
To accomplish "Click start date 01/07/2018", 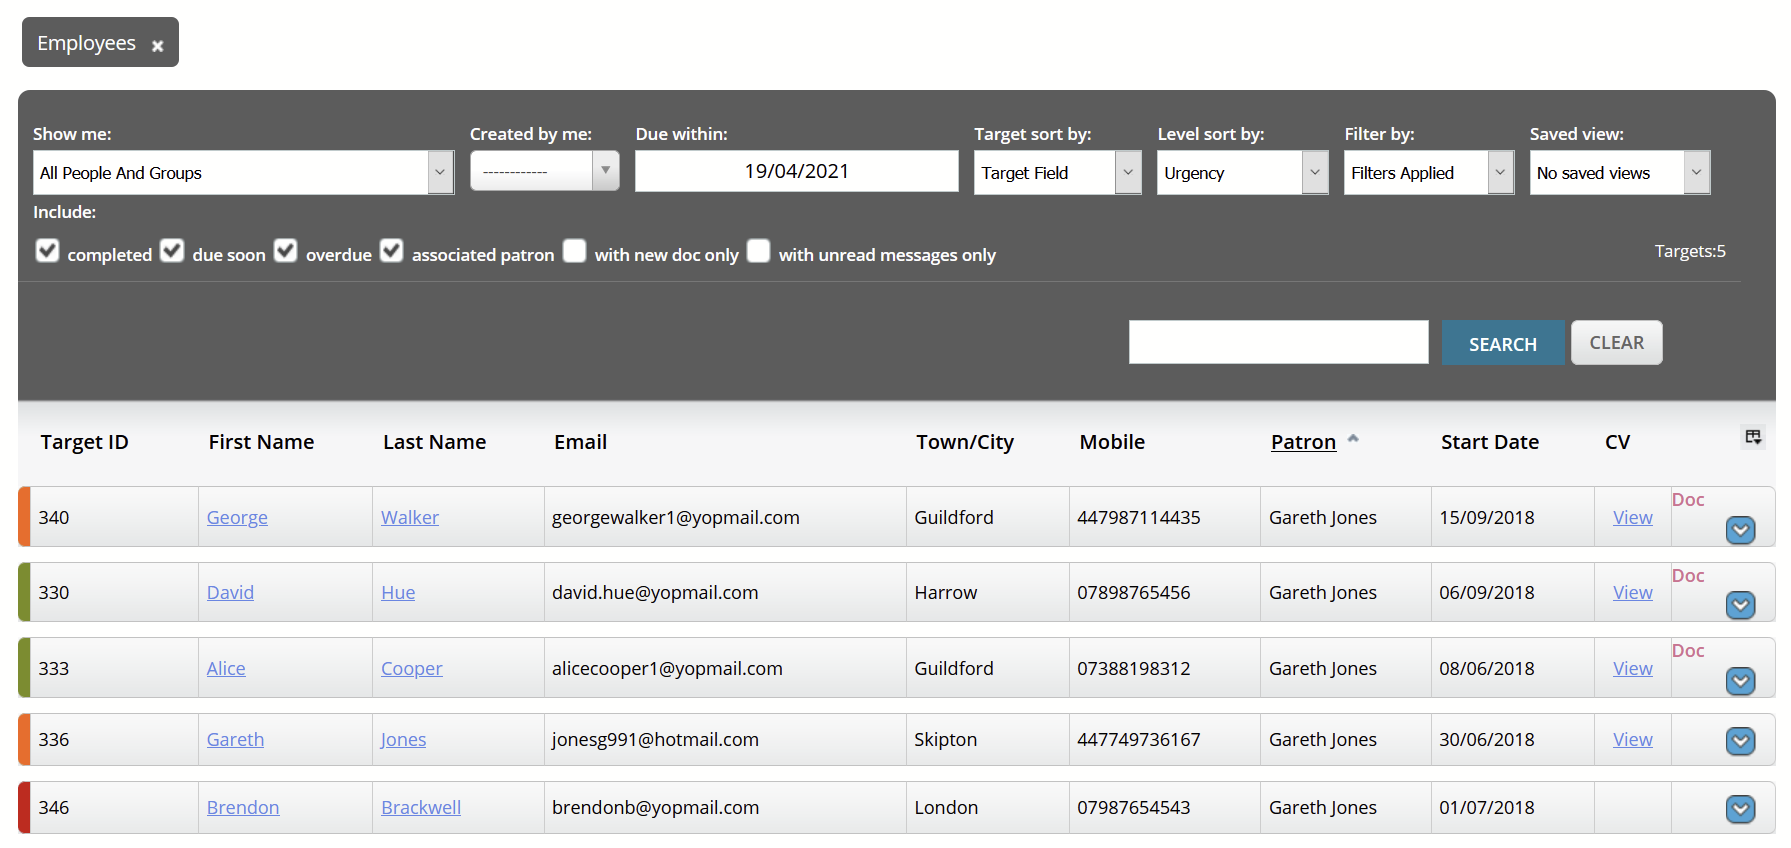I will coord(1486,807).
